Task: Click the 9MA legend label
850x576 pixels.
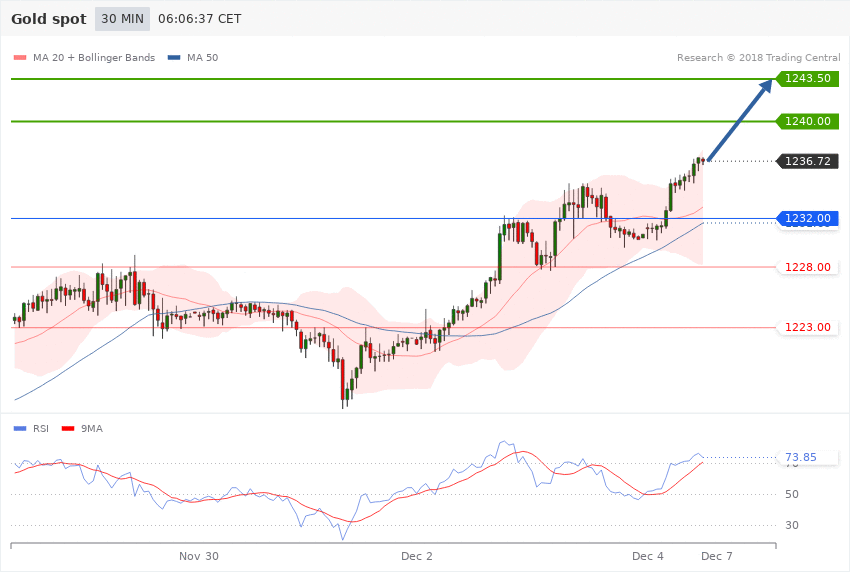Action: tap(92, 429)
